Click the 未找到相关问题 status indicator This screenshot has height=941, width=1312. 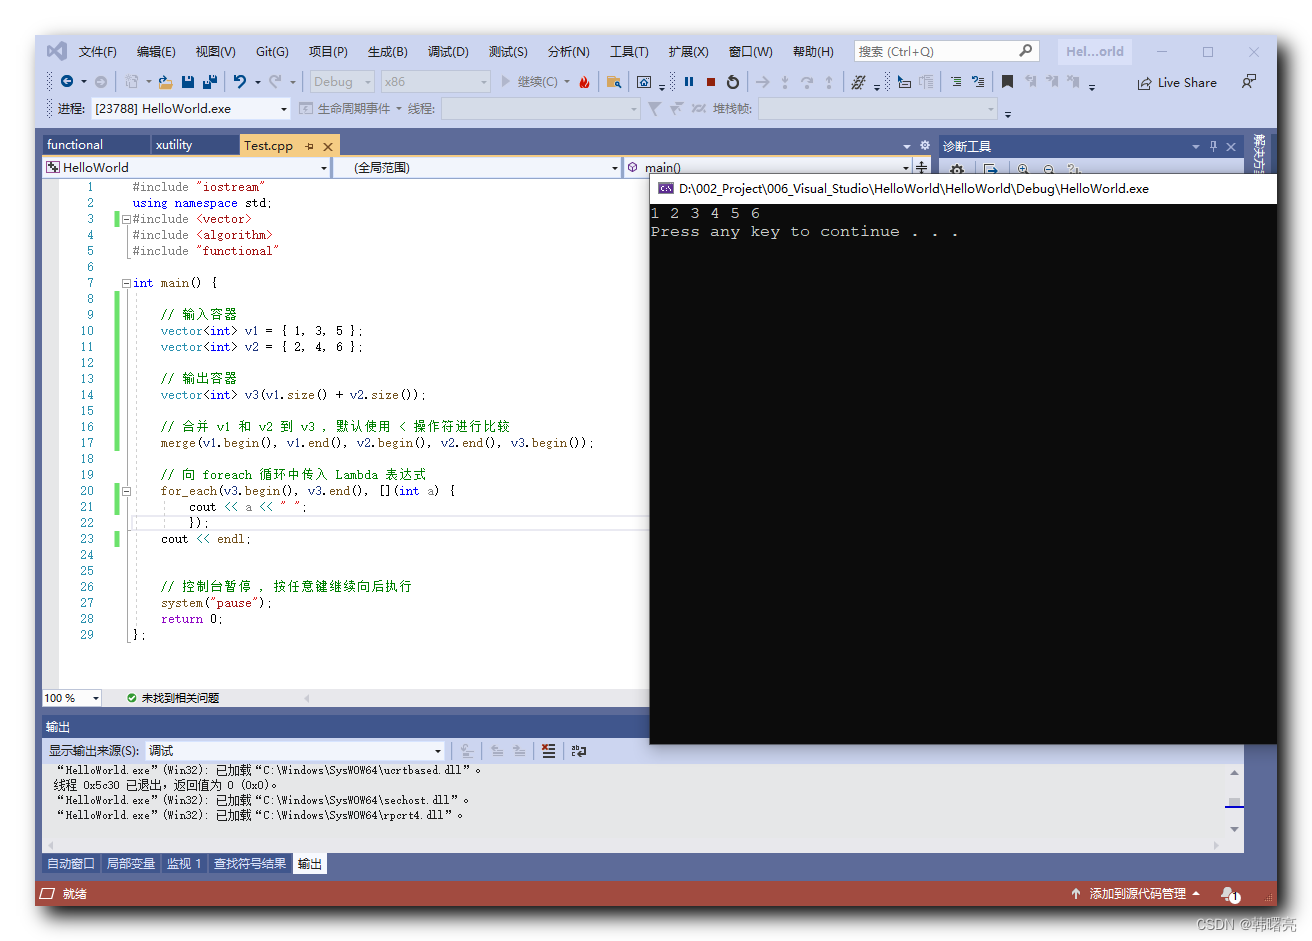[x=173, y=698]
